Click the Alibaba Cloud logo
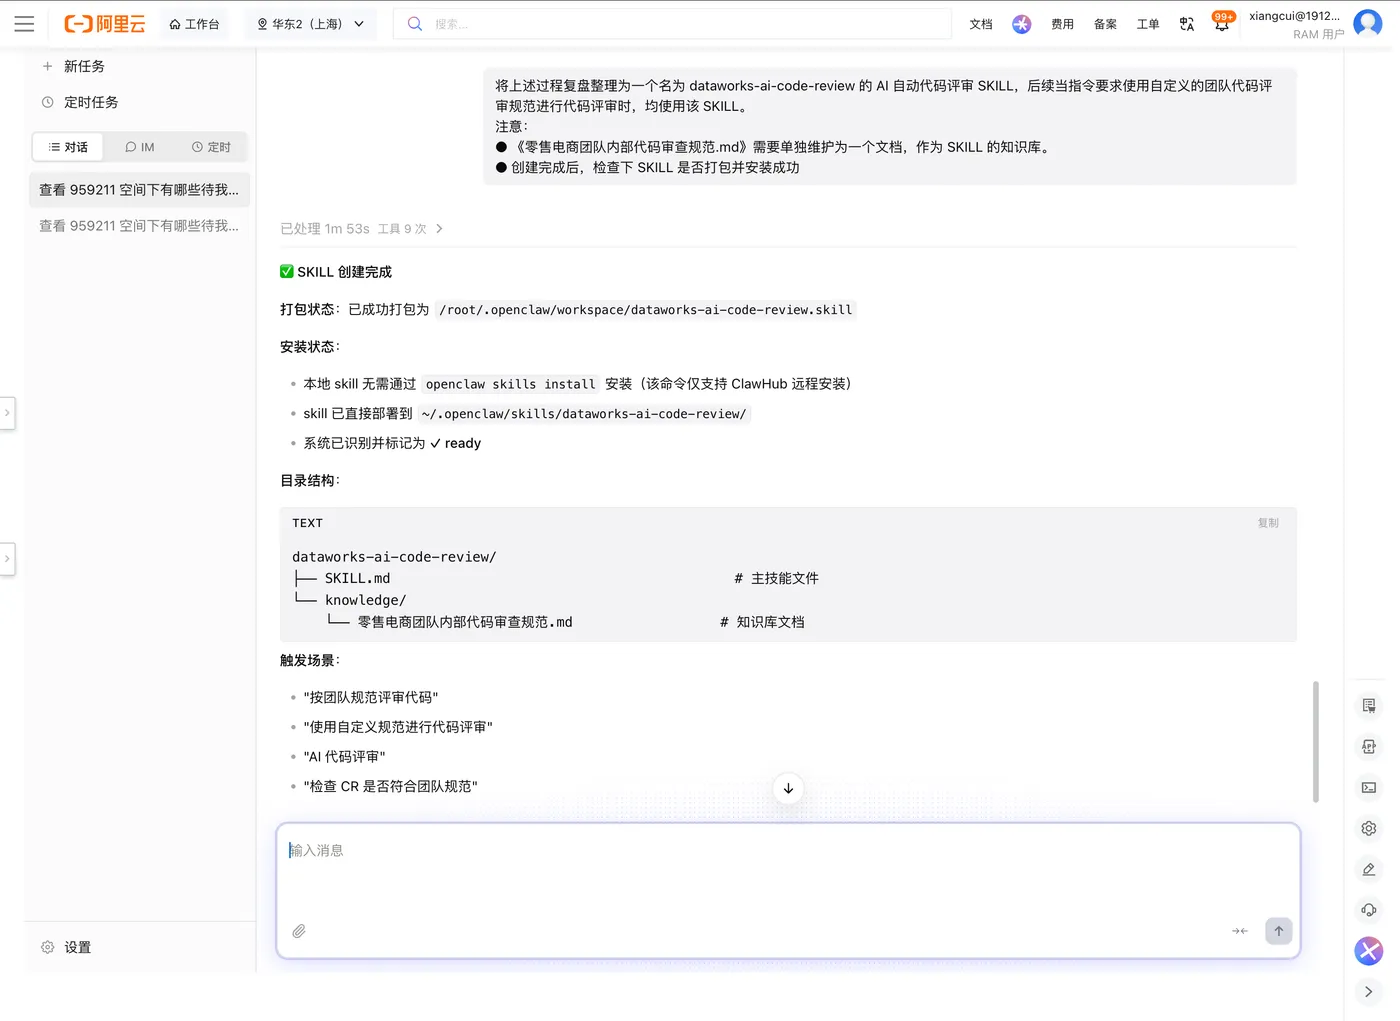 (x=105, y=24)
